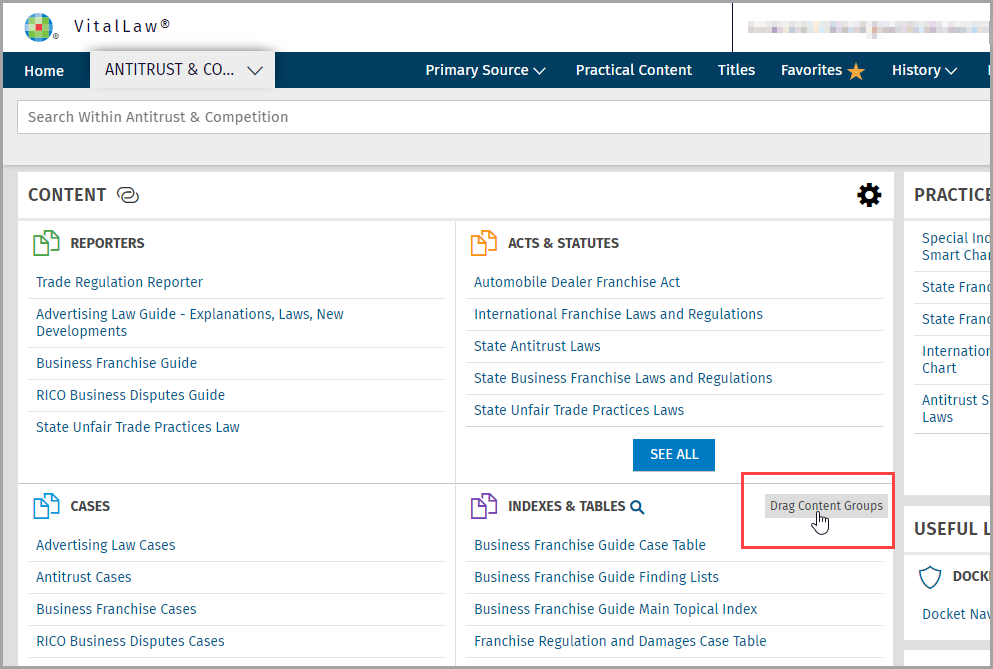This screenshot has width=993, height=669.
Task: Open Titles in the navigation bar
Action: coord(736,70)
